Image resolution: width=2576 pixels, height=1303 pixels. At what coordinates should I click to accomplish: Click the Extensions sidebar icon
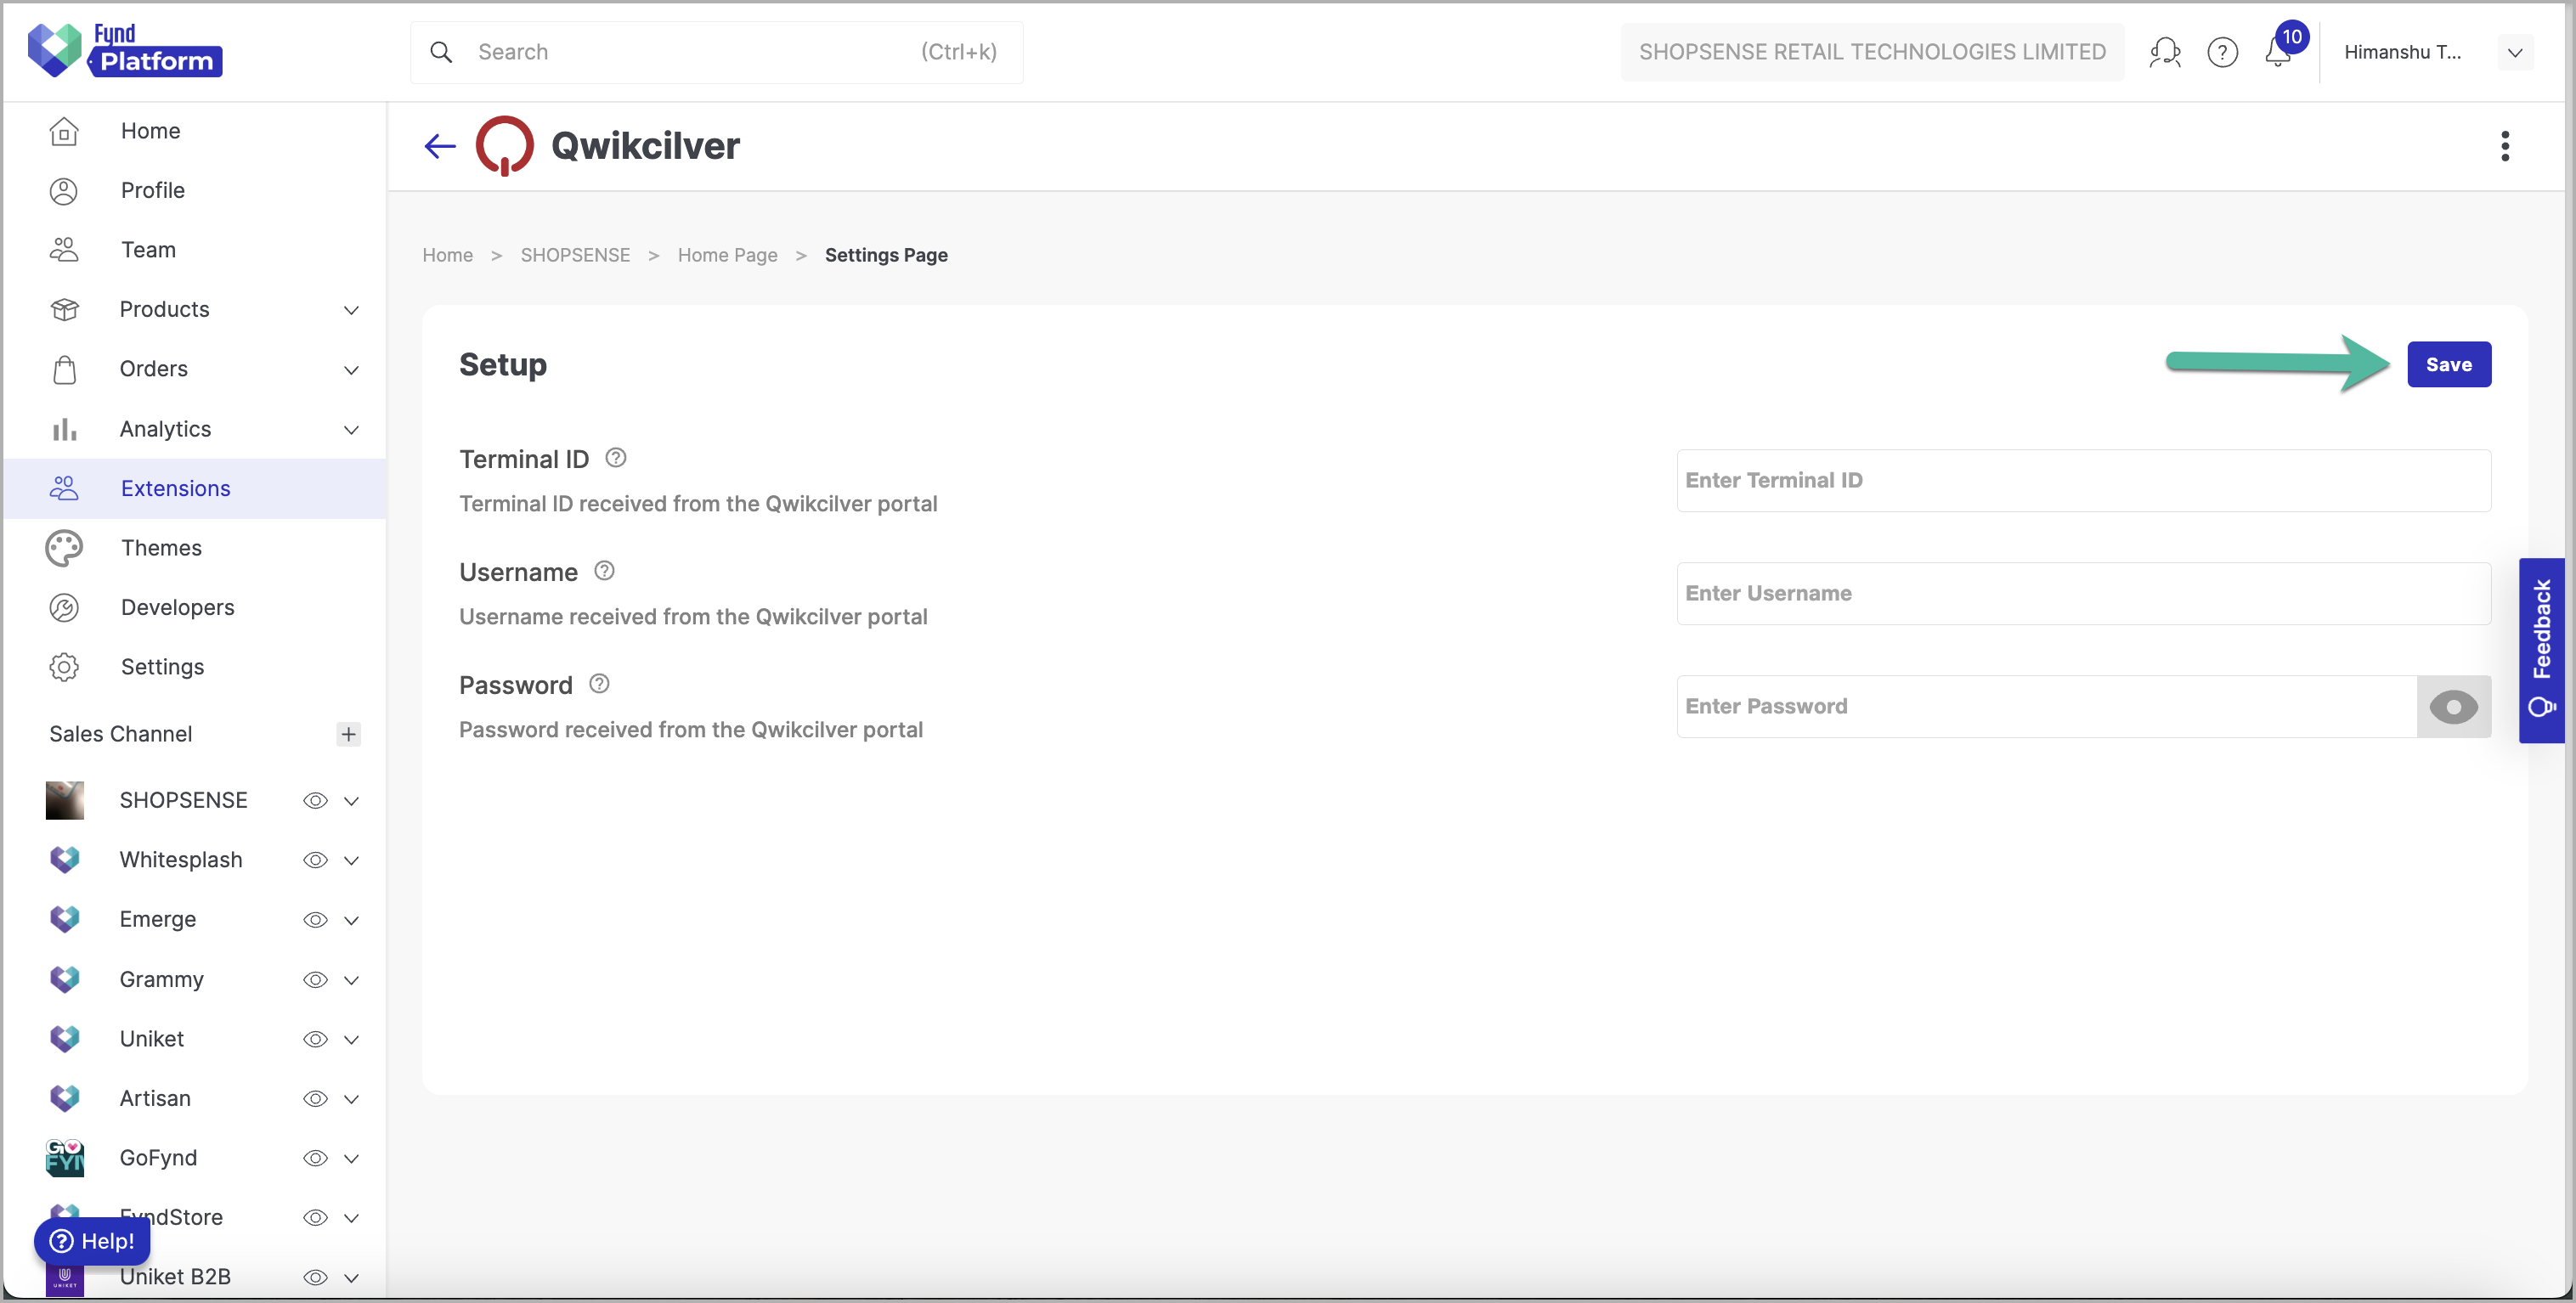click(64, 488)
